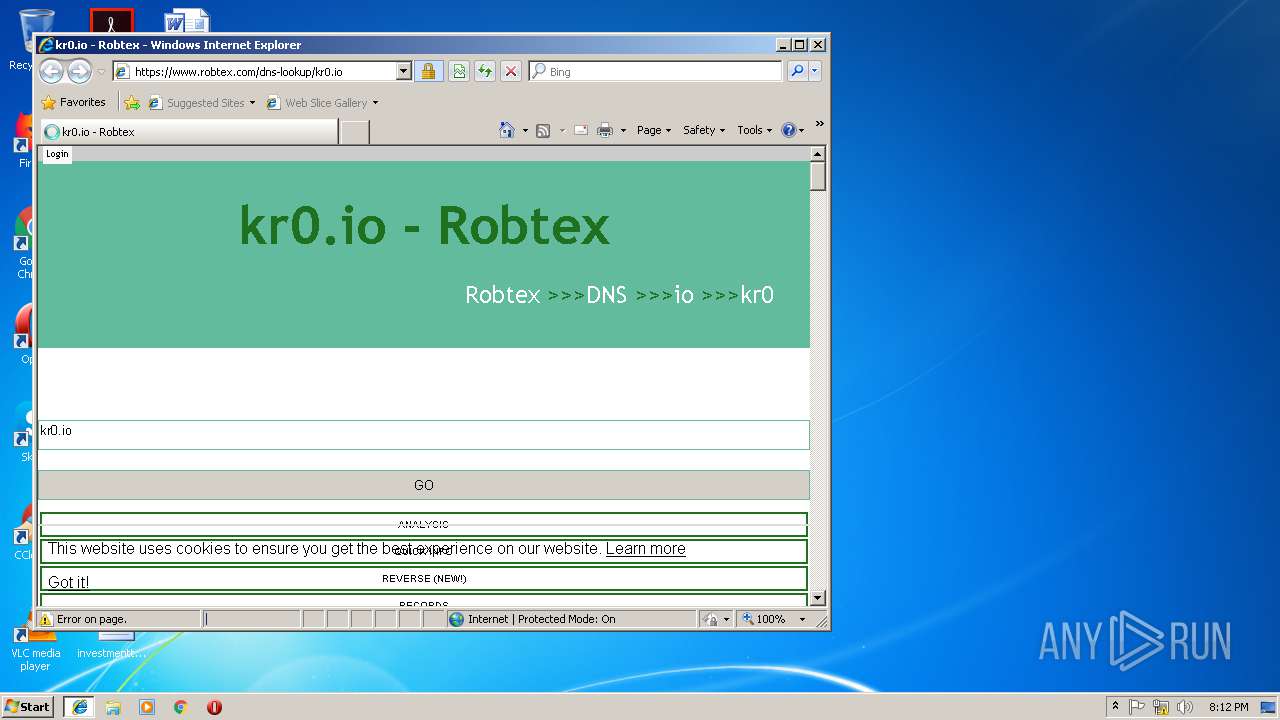Click scrollbar down arrow
The image size is (1280, 720).
pos(818,598)
